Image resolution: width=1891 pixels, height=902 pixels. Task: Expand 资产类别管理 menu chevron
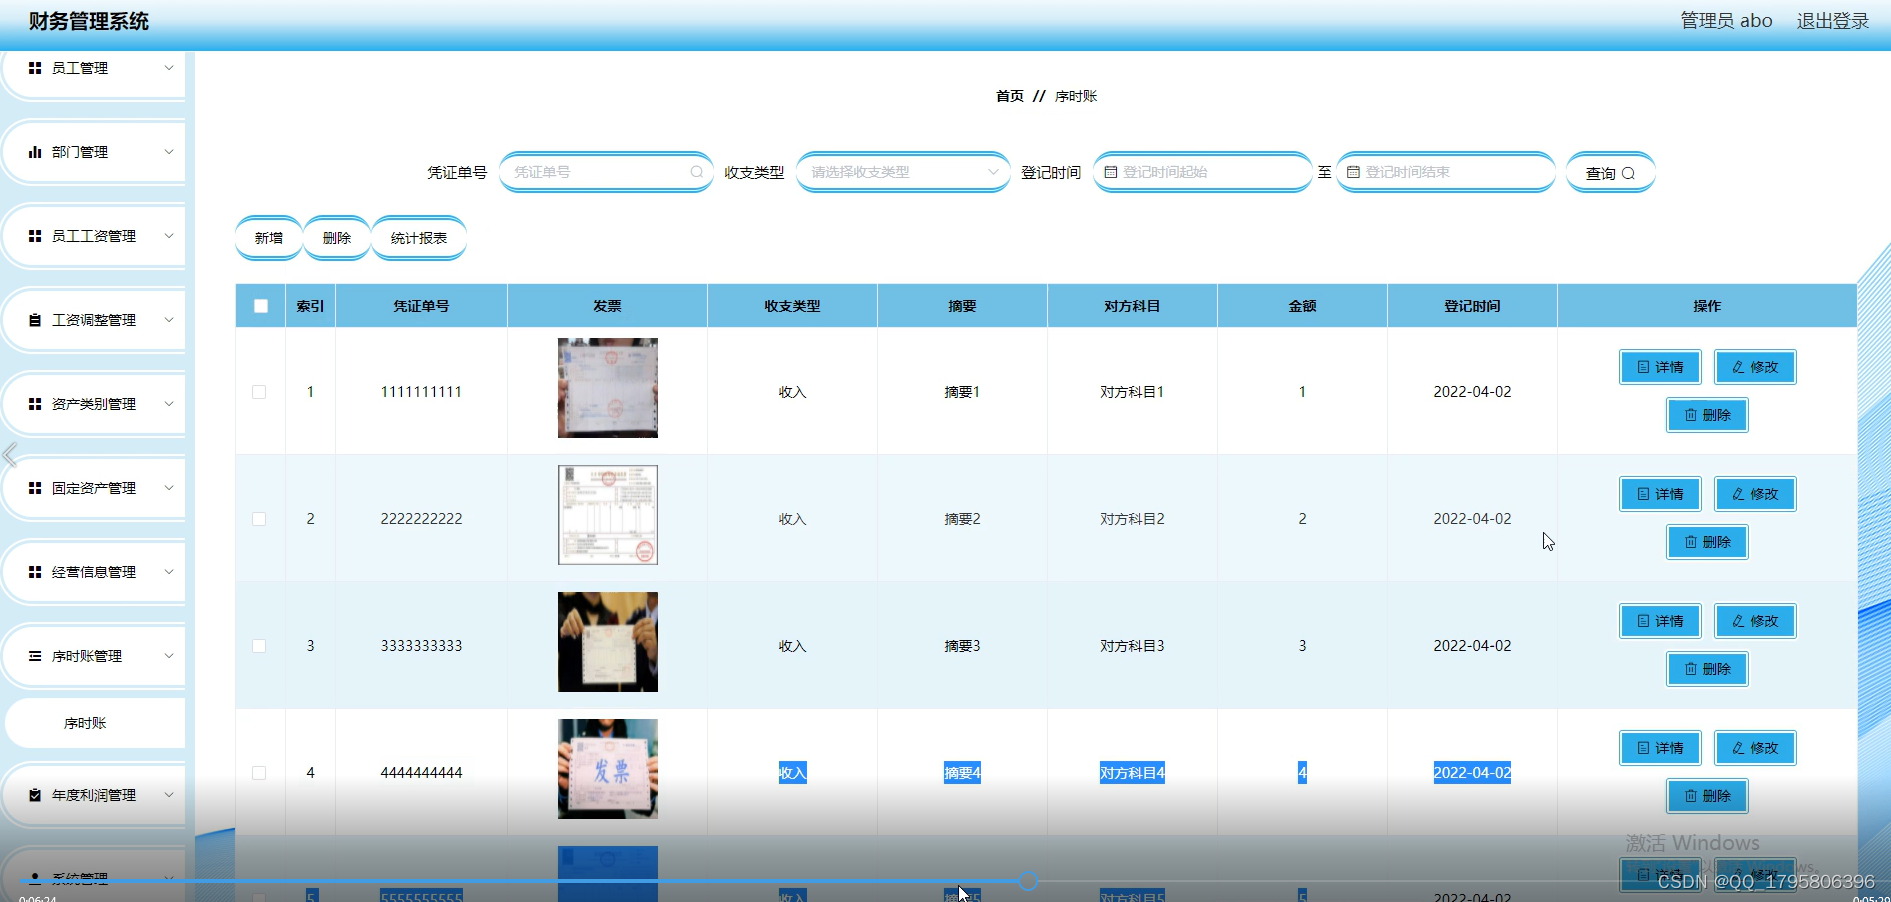(x=169, y=404)
